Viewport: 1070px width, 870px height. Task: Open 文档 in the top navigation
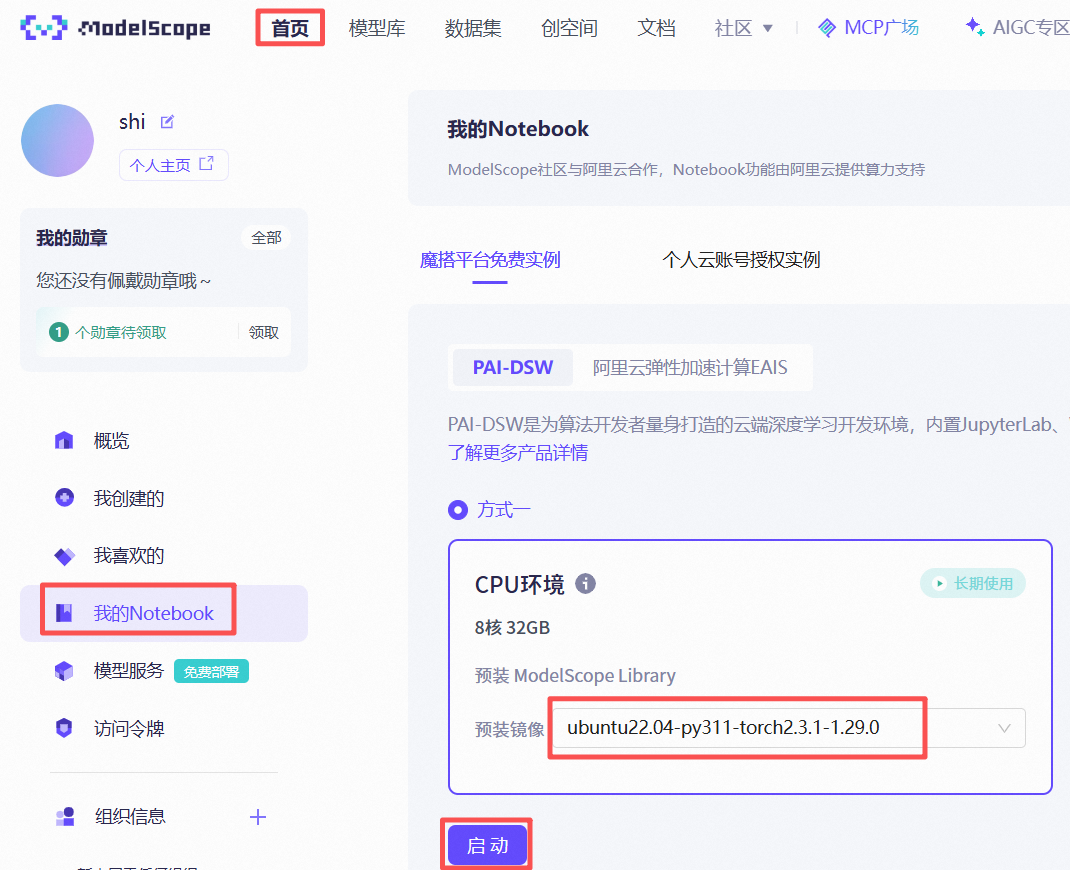pyautogui.click(x=656, y=28)
